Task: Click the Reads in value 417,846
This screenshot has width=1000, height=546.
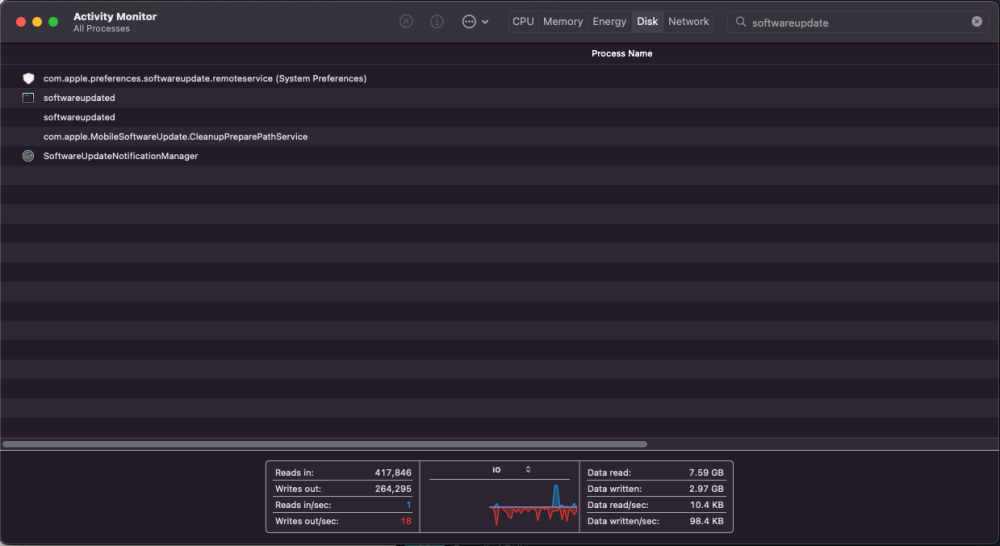Action: 393,473
